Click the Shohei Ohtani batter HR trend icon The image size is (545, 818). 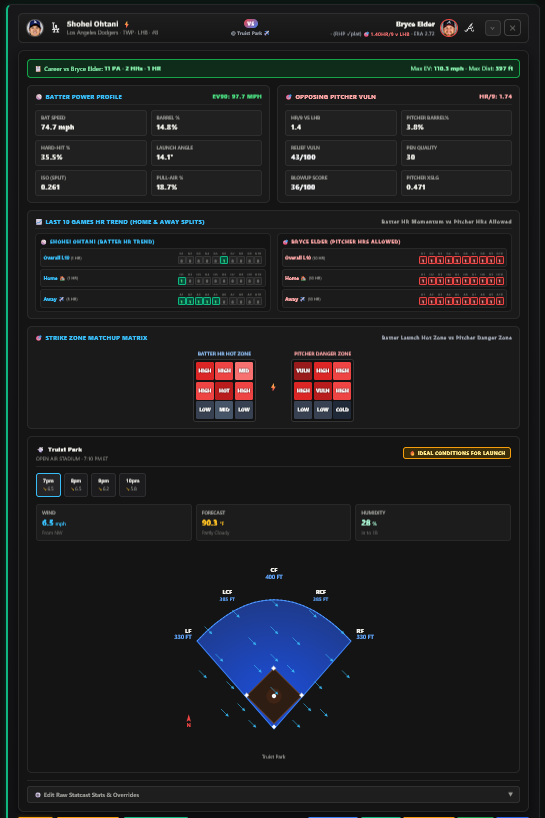[x=44, y=242]
